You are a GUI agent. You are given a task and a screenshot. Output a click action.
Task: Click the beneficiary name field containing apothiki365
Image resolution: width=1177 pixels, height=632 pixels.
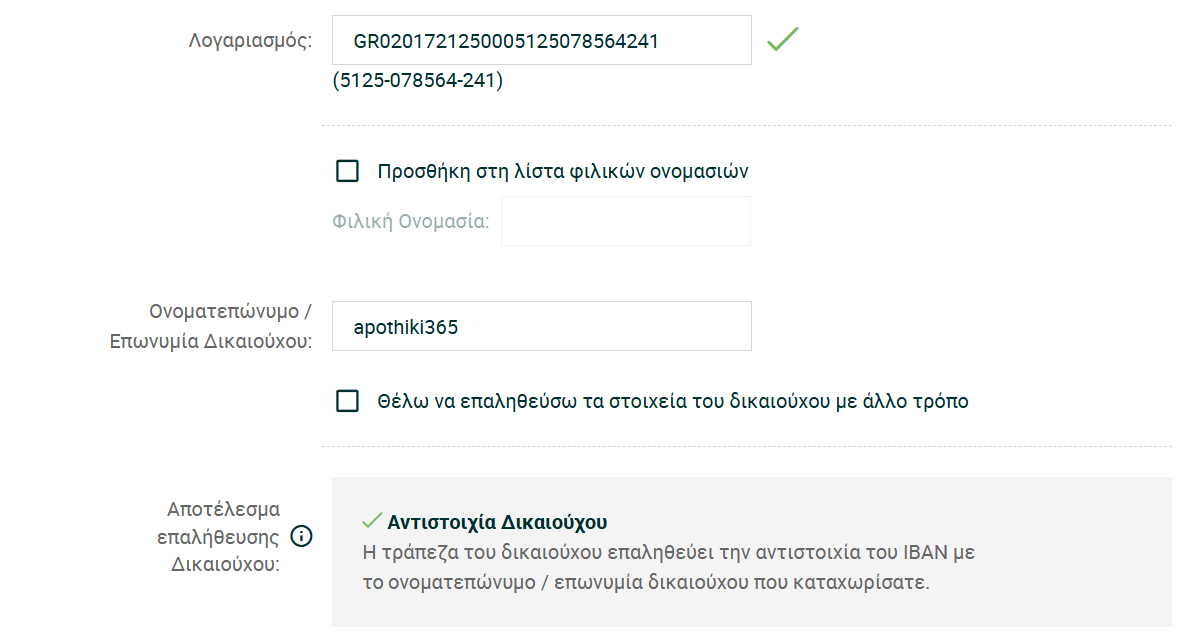(x=541, y=326)
